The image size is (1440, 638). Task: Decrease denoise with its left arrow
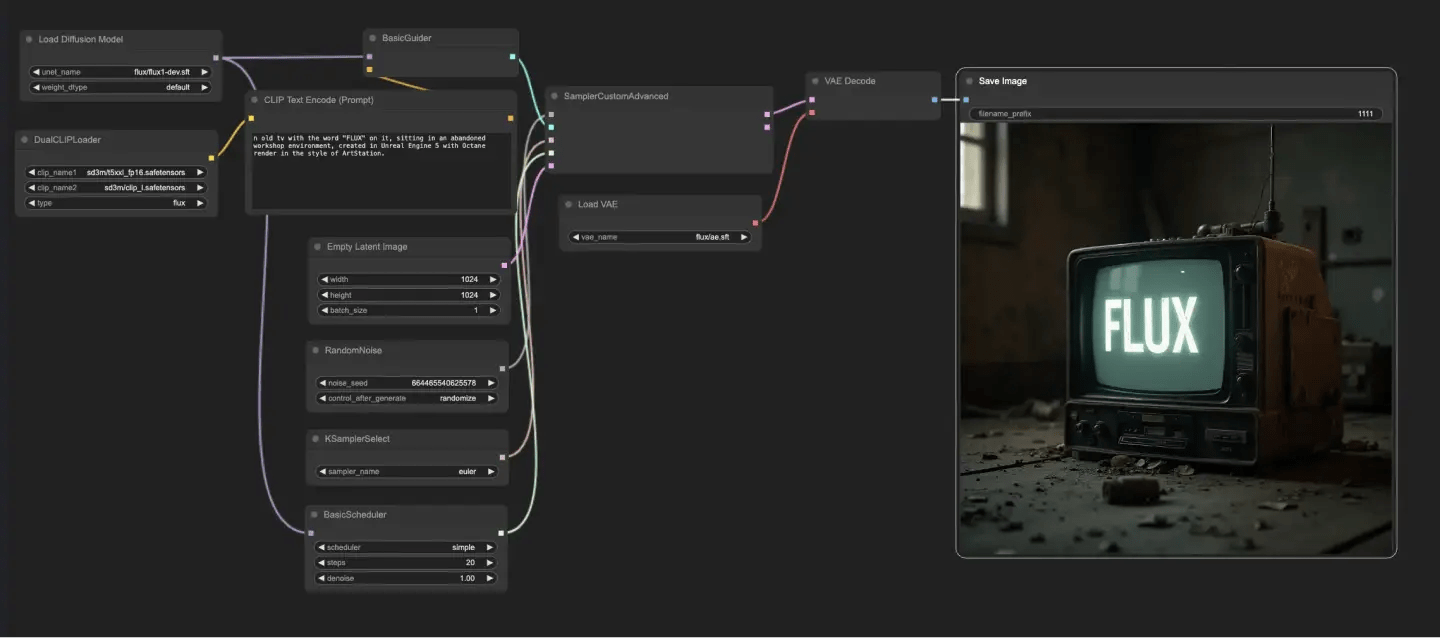point(321,578)
